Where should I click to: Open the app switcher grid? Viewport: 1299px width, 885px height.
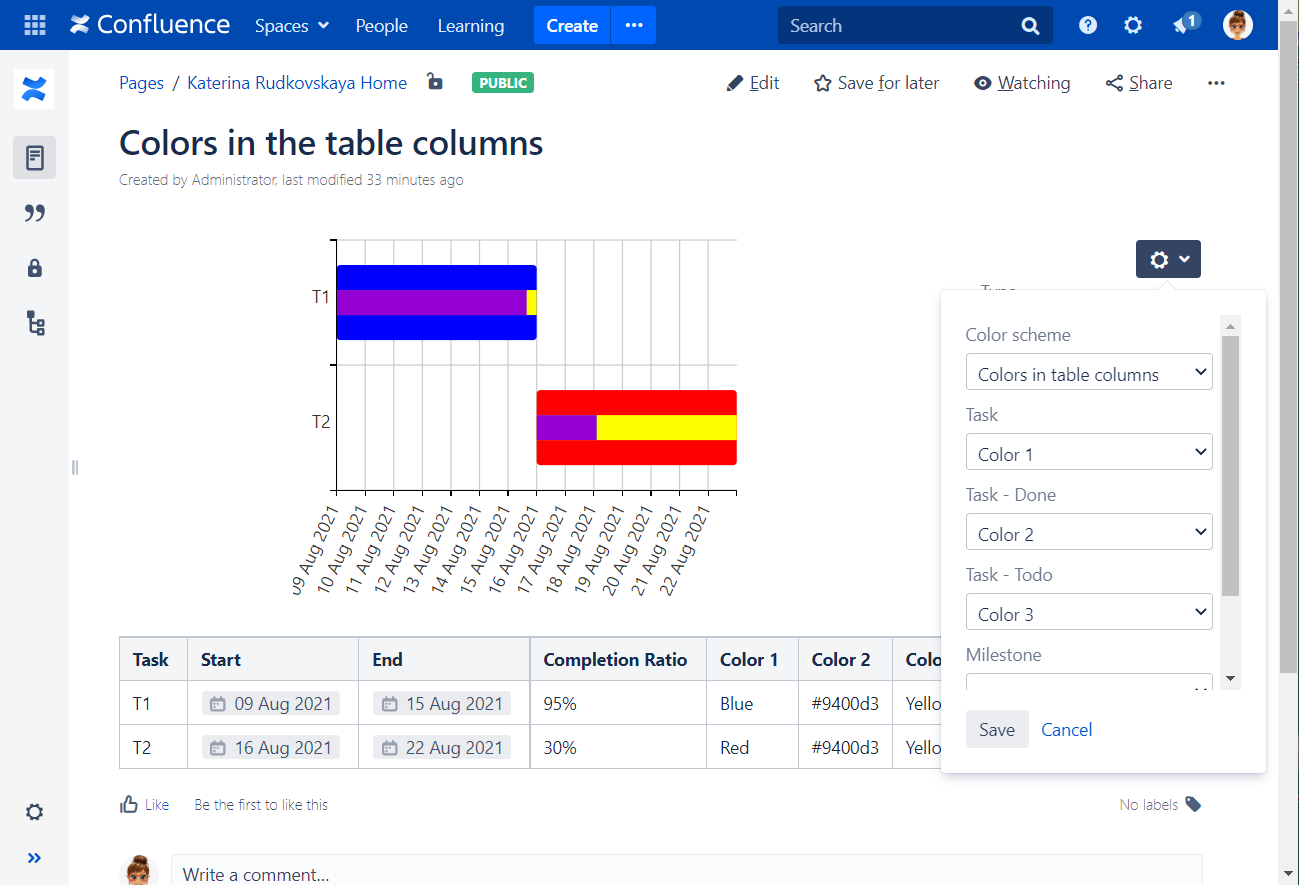coord(33,25)
